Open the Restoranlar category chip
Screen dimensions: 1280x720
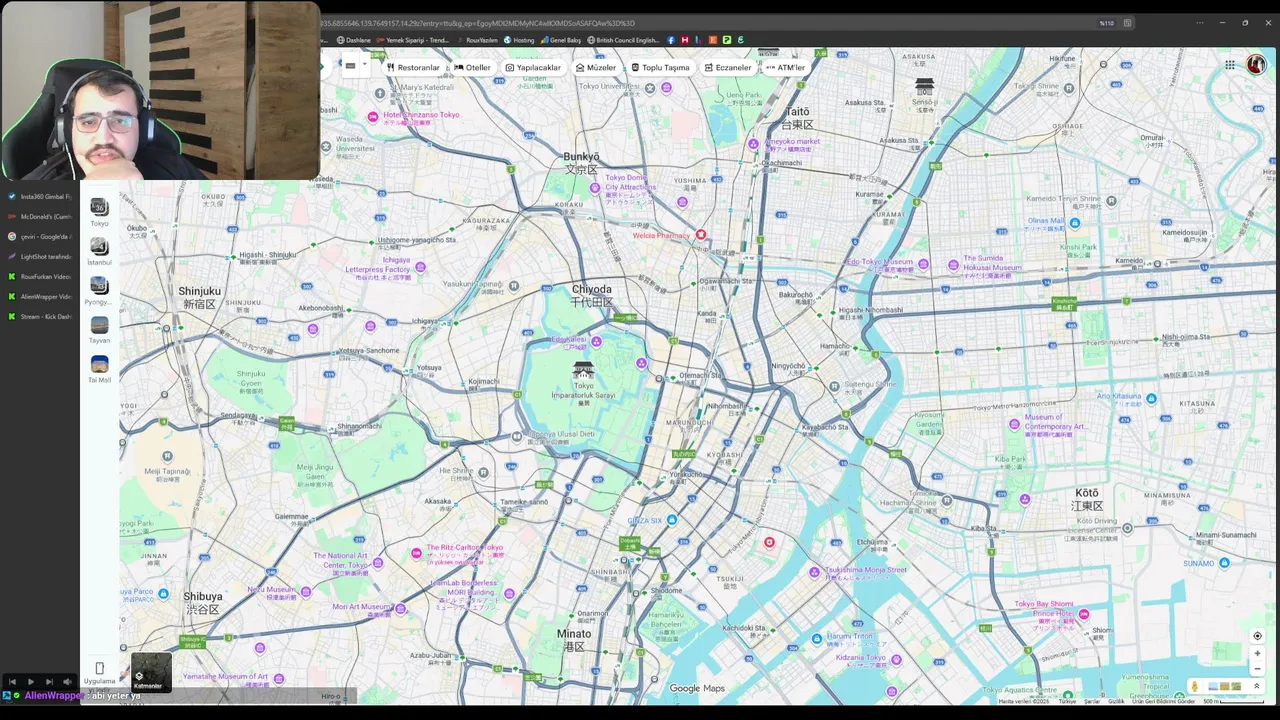[x=413, y=68]
